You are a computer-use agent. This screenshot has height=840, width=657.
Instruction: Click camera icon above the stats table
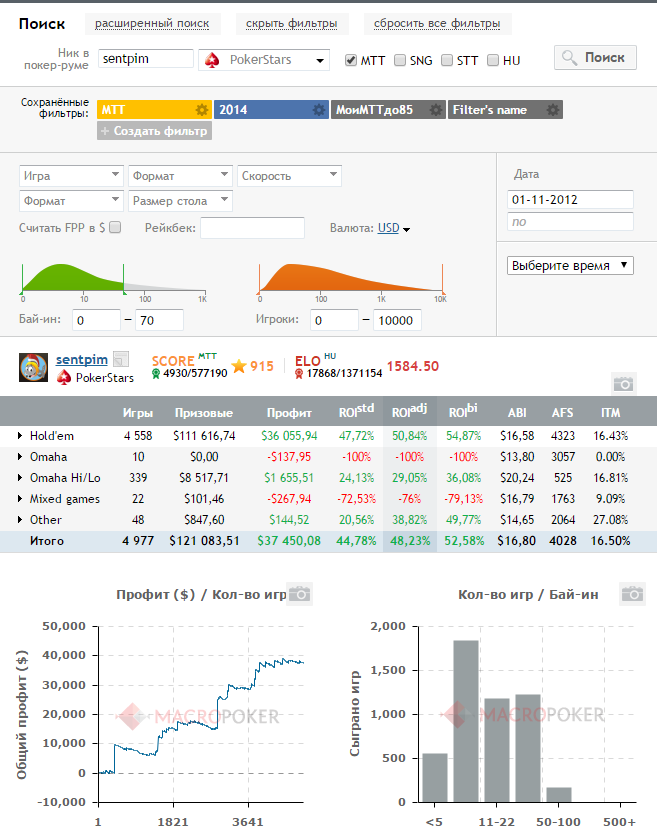[624, 384]
